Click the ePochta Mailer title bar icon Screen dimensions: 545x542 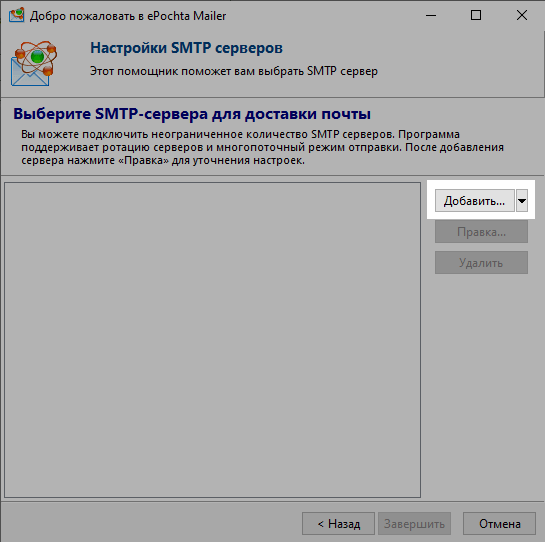[16, 15]
